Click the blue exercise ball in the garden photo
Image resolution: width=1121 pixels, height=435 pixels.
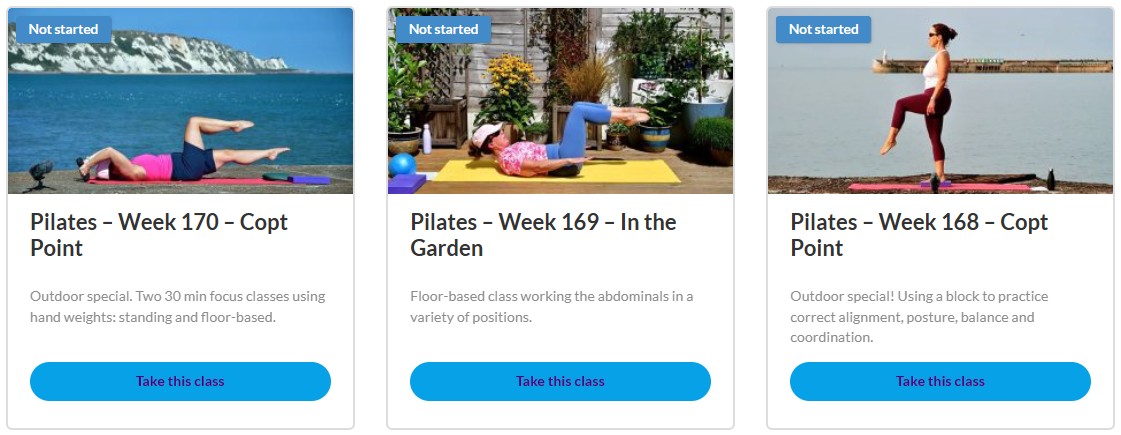tap(402, 165)
